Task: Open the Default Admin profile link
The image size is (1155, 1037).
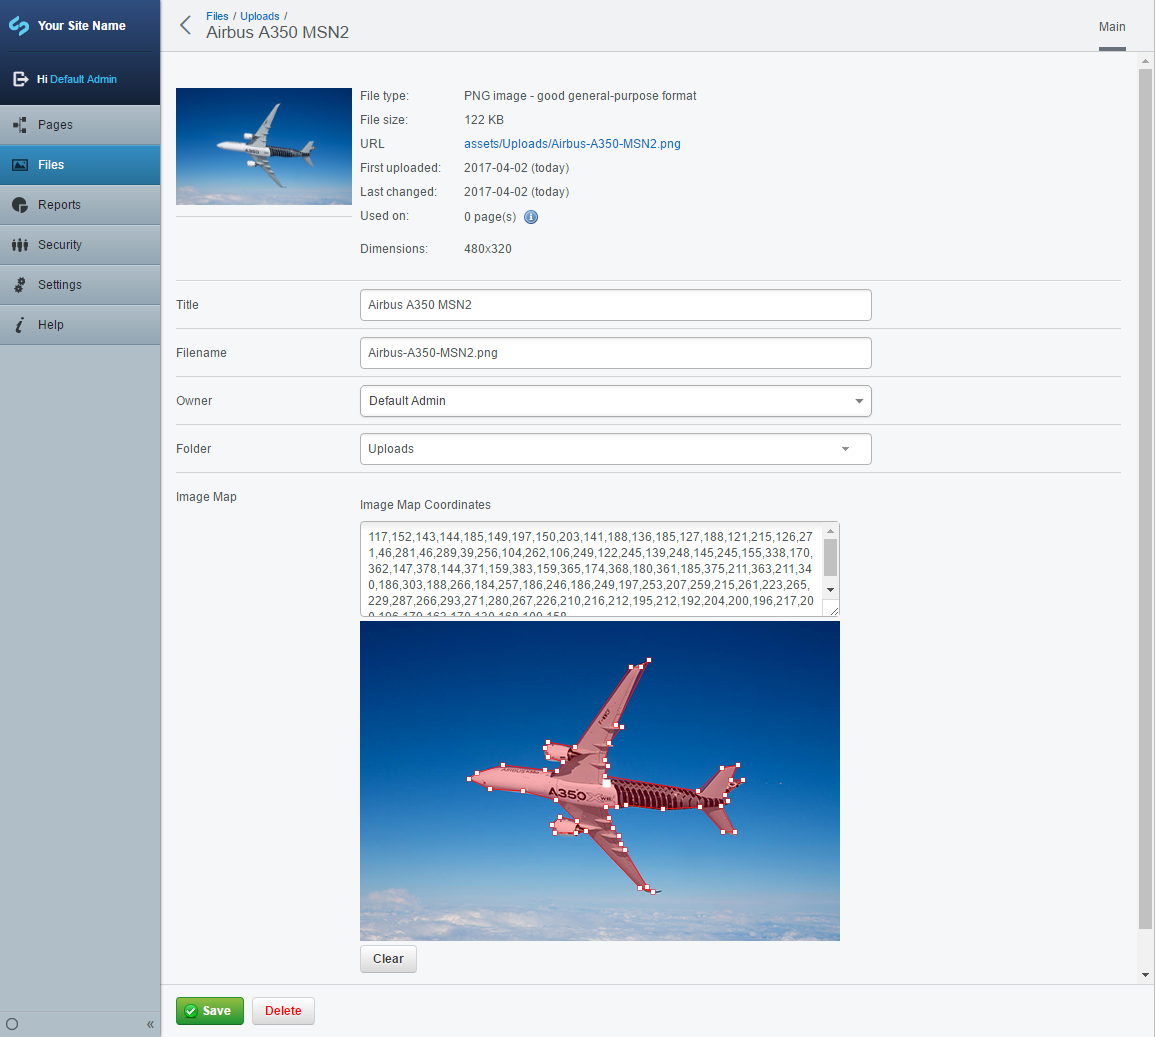Action: [x=83, y=79]
